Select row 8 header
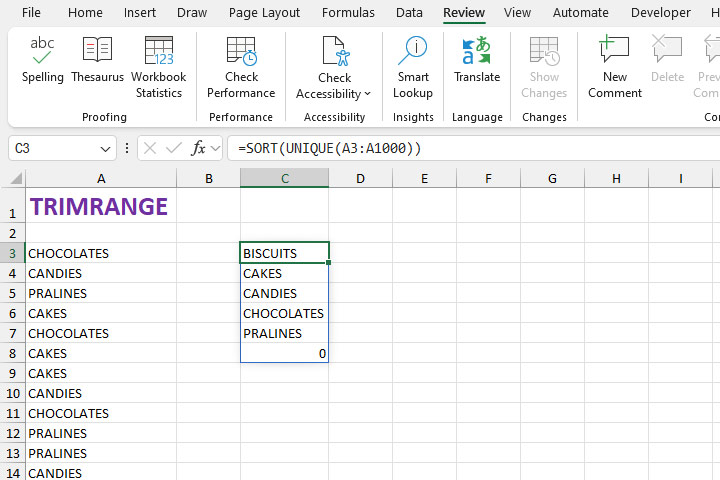The image size is (720, 480). point(12,353)
